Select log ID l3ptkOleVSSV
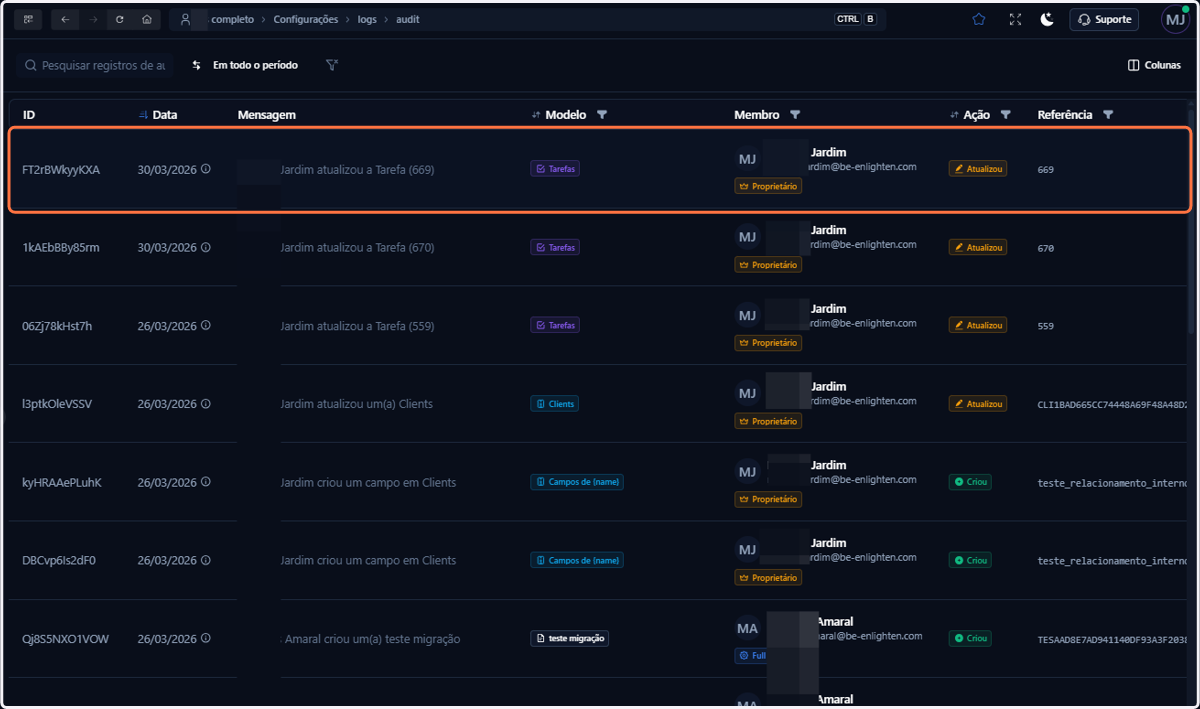Viewport: 1200px width, 709px height. tap(57, 404)
